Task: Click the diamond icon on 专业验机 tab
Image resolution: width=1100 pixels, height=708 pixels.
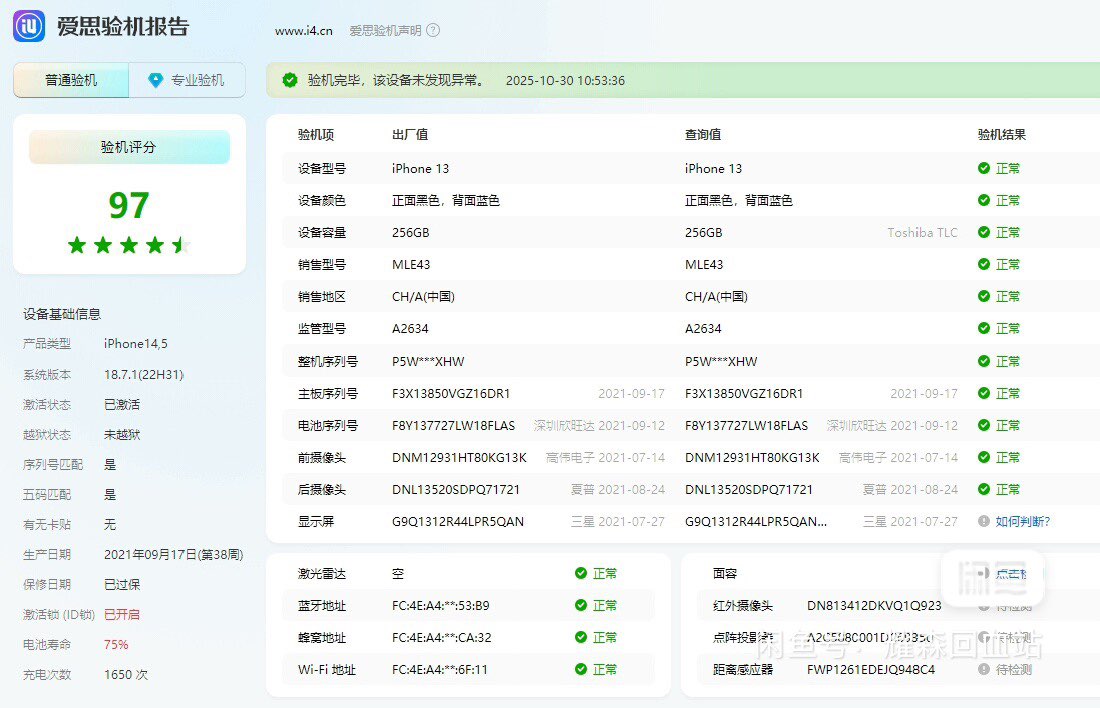Action: (155, 80)
